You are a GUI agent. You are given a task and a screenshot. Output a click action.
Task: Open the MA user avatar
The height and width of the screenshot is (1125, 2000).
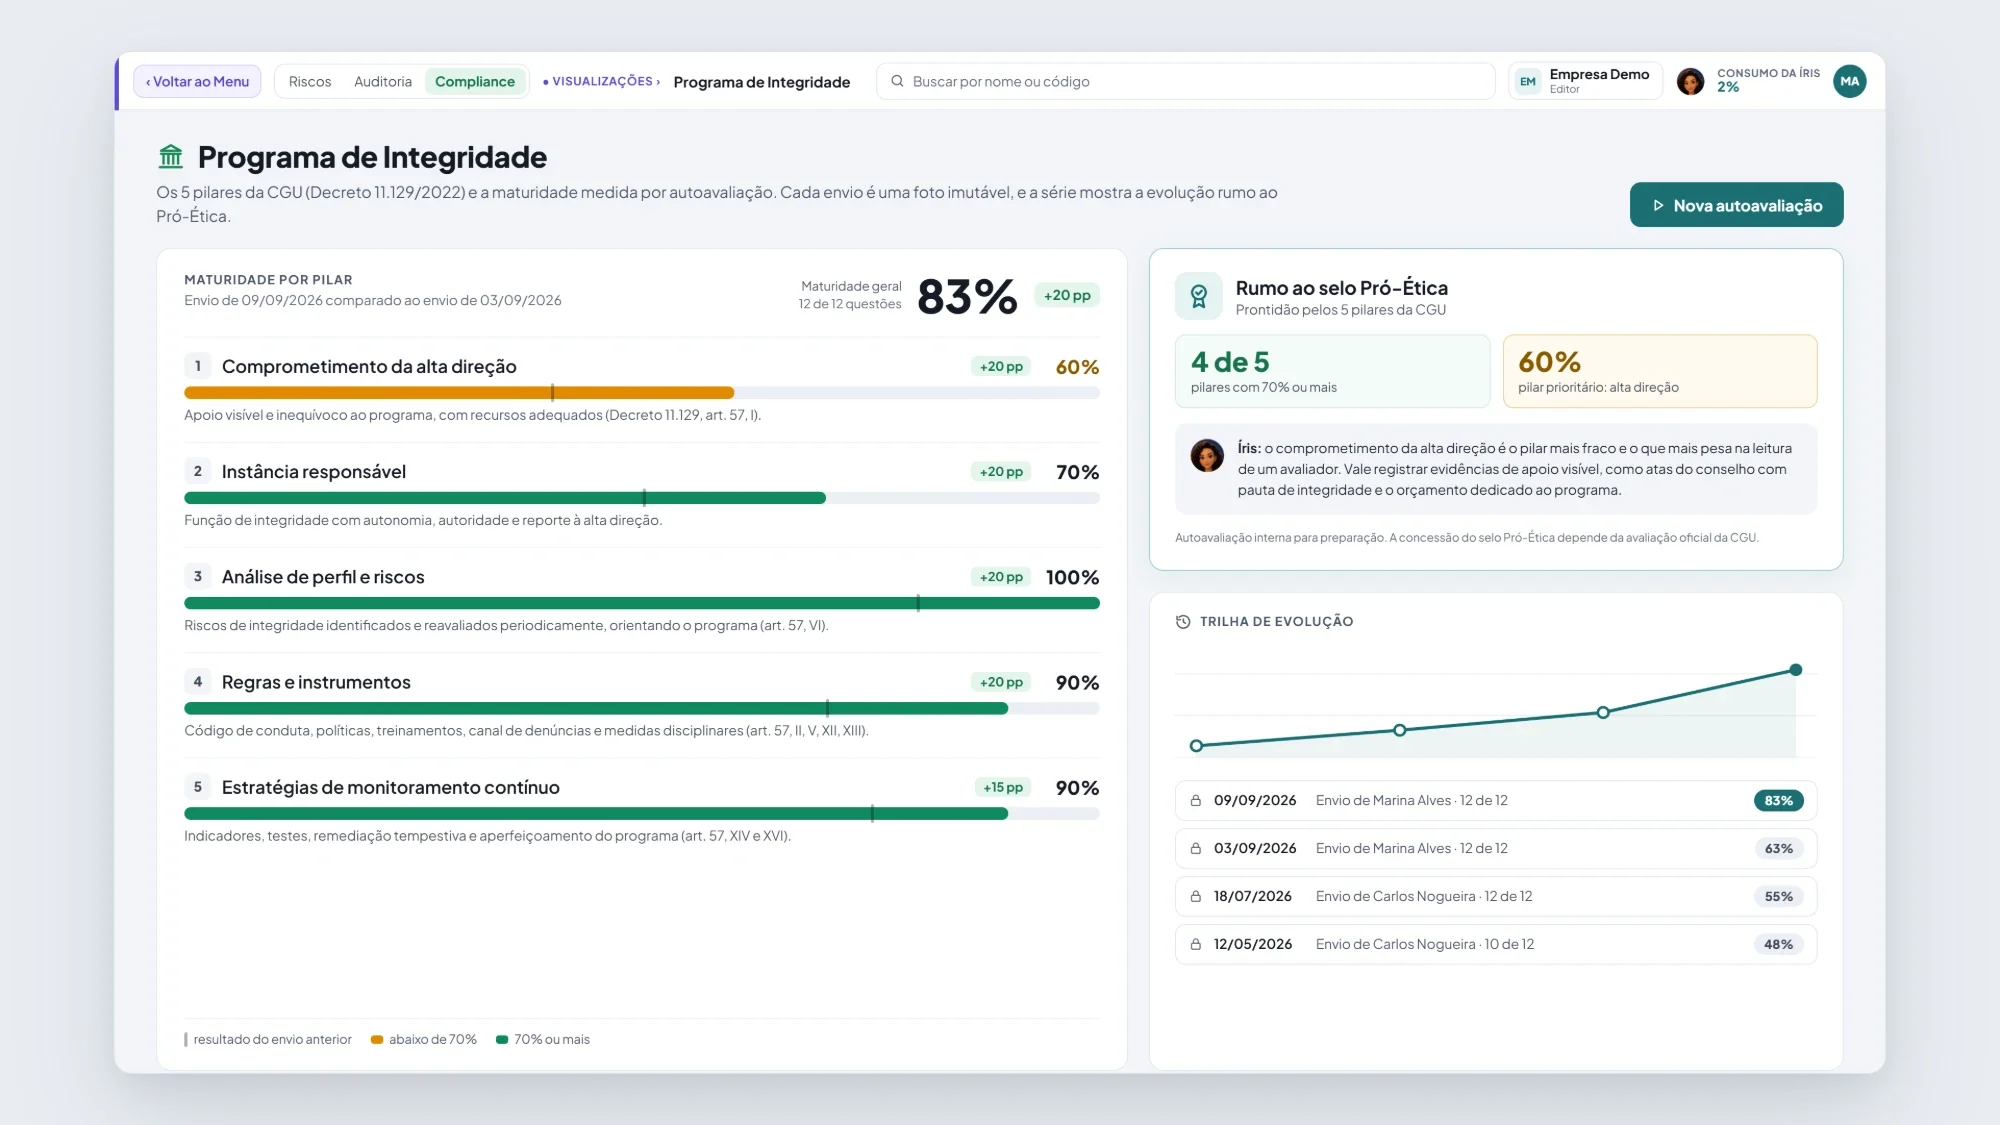(1849, 81)
